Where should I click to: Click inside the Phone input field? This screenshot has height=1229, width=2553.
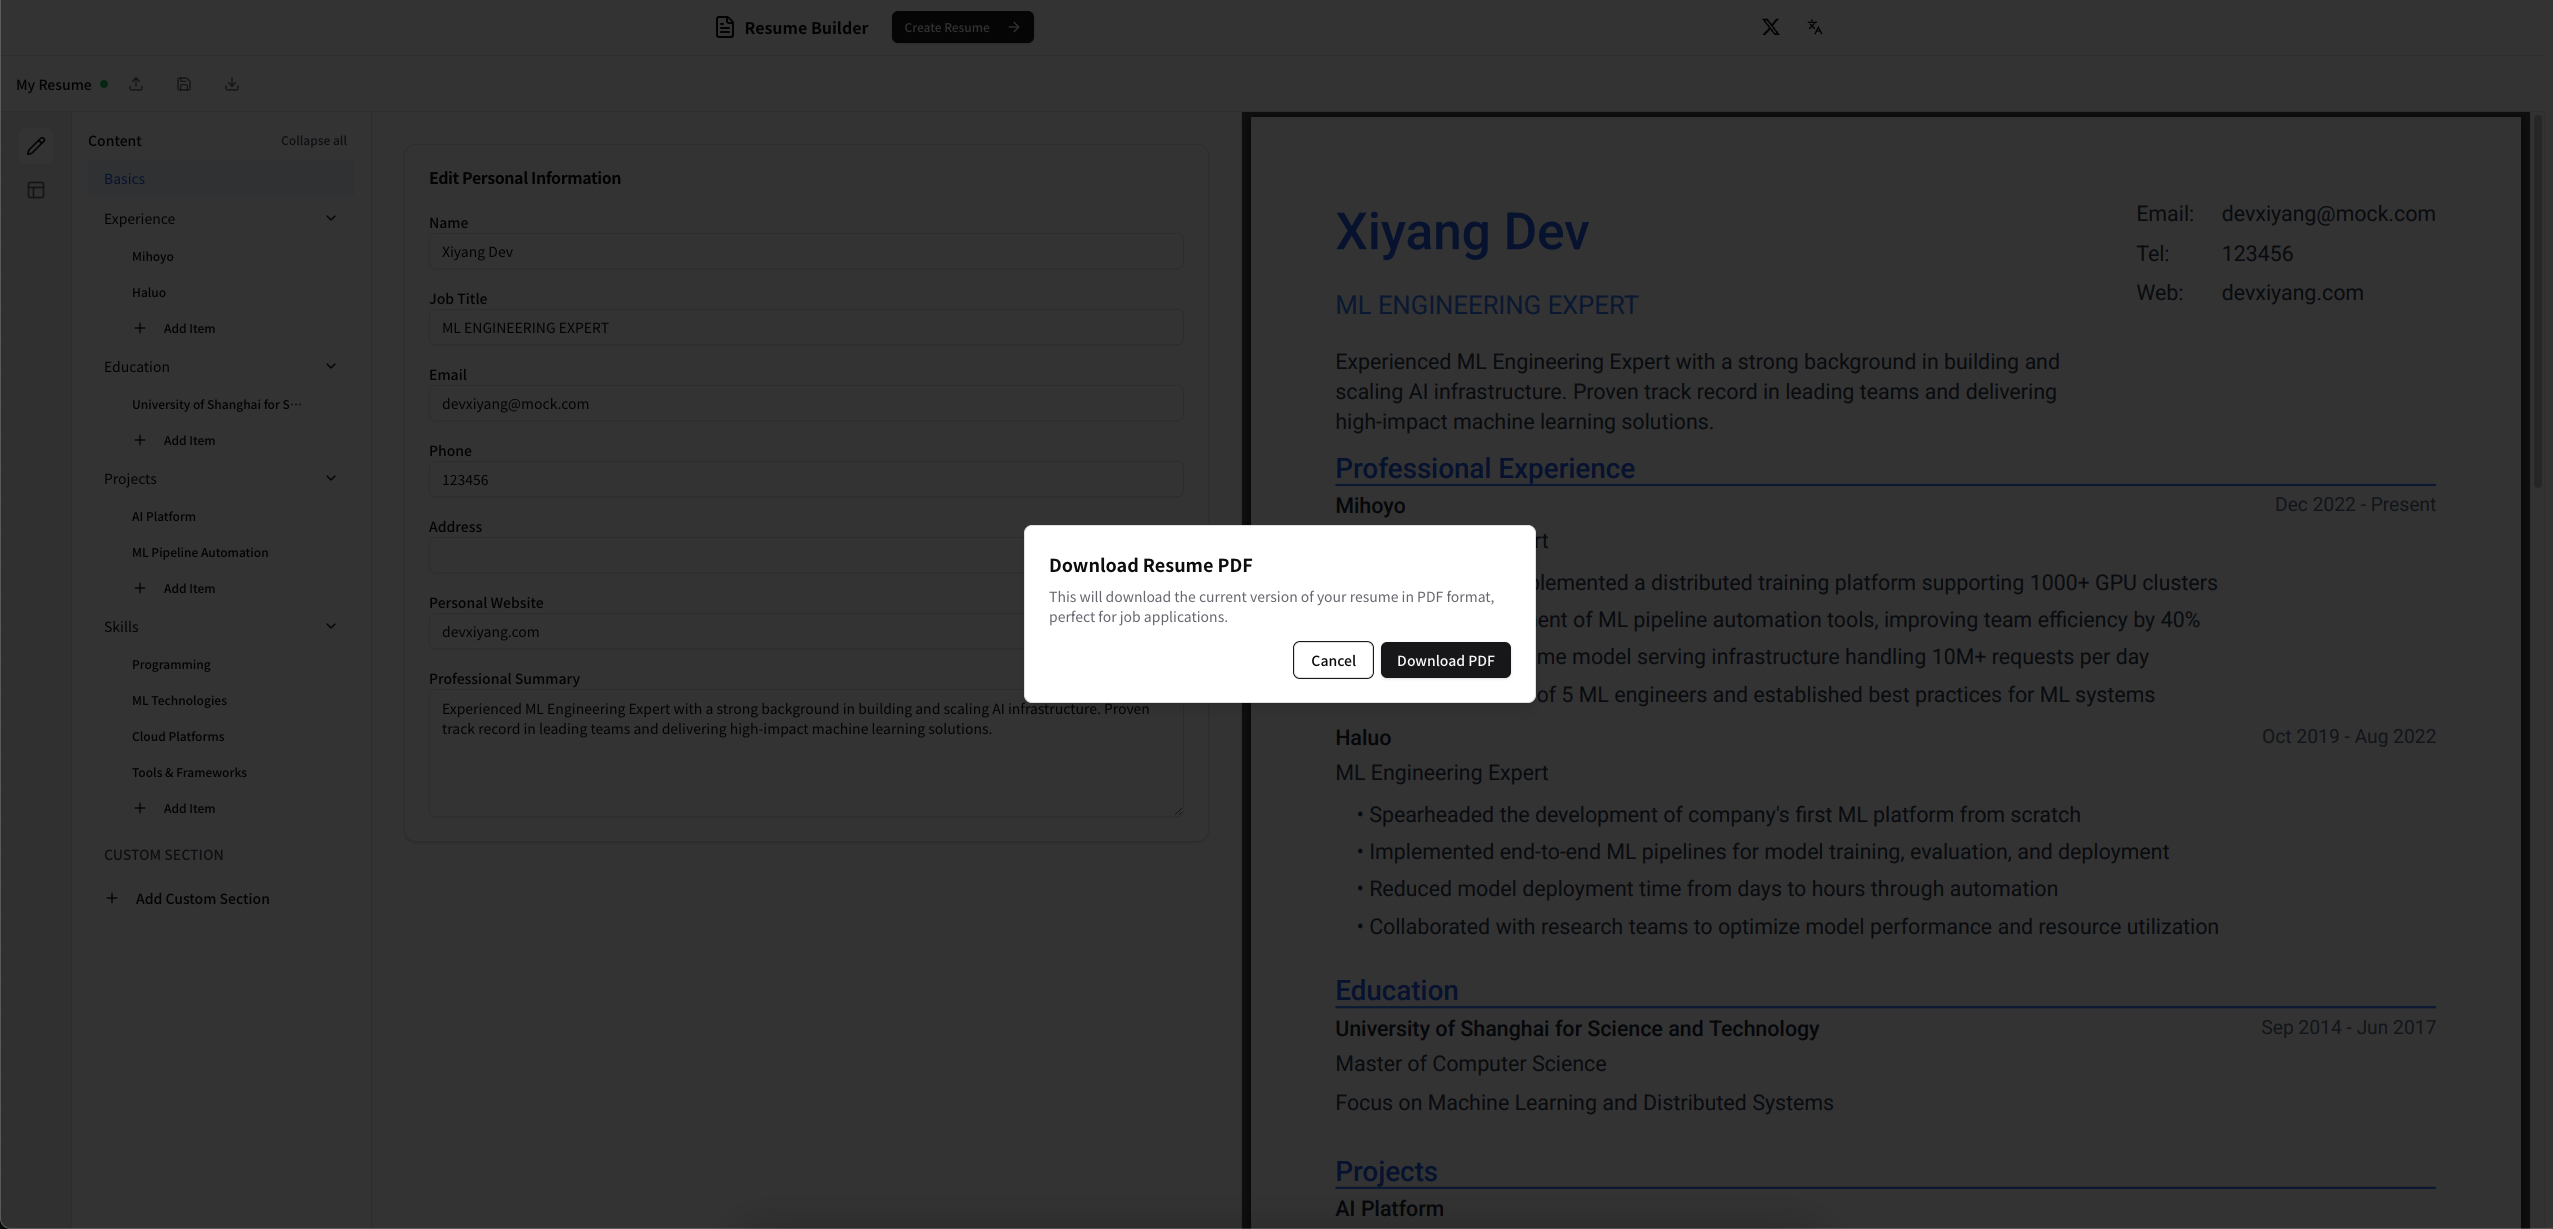[805, 480]
